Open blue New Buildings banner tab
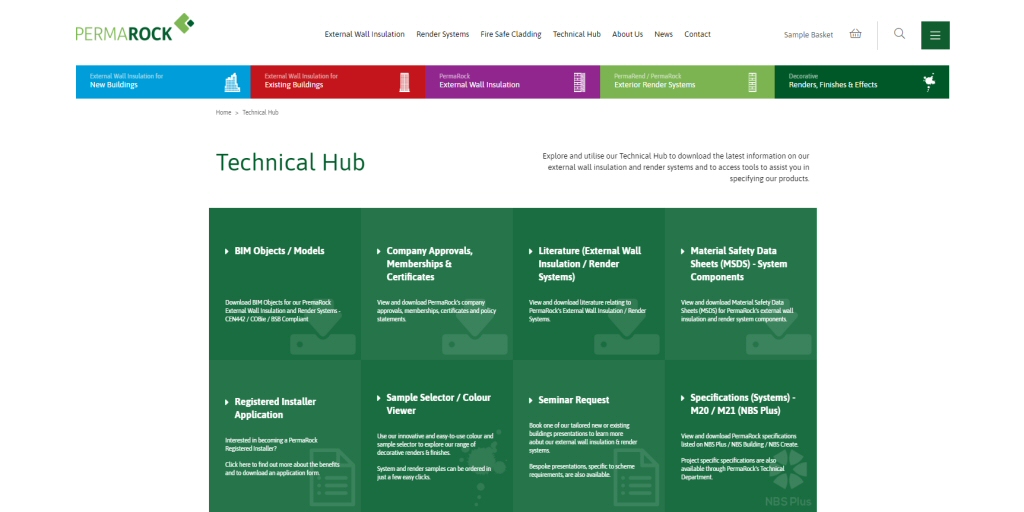The height and width of the screenshot is (512, 1024). click(163, 82)
